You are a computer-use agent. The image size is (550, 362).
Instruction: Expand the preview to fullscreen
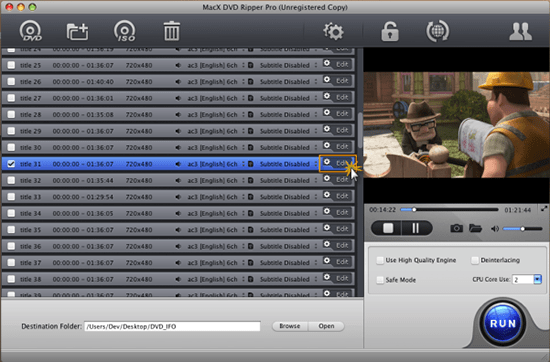click(544, 209)
